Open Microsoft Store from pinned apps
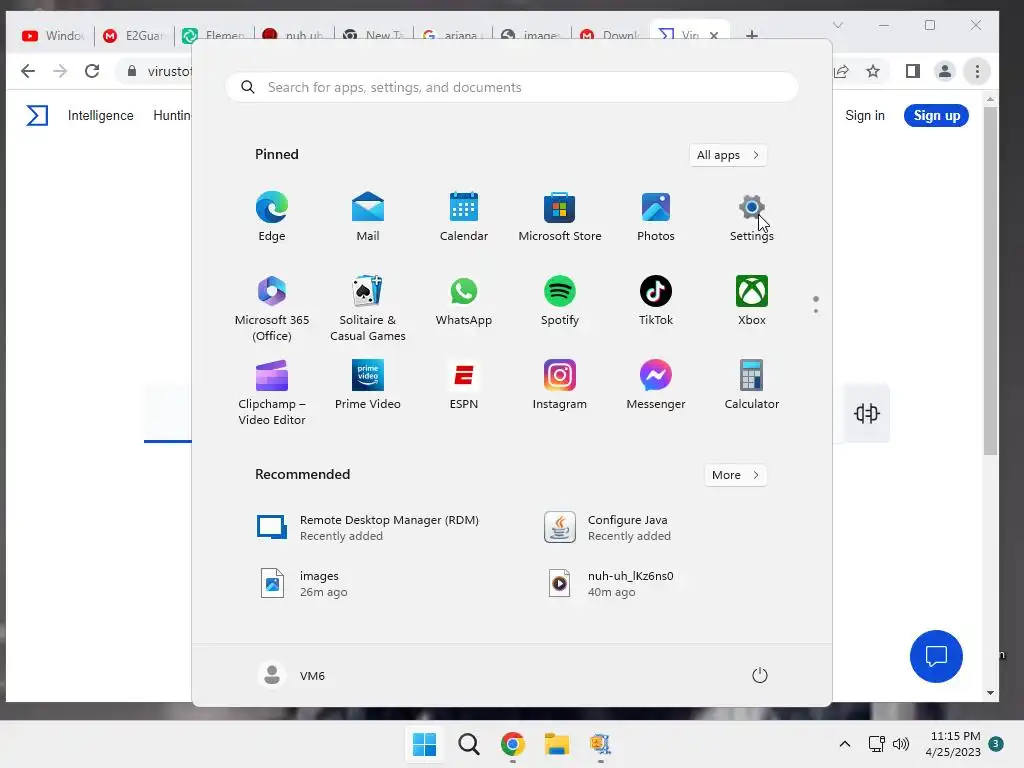The height and width of the screenshot is (768, 1024). 560,217
